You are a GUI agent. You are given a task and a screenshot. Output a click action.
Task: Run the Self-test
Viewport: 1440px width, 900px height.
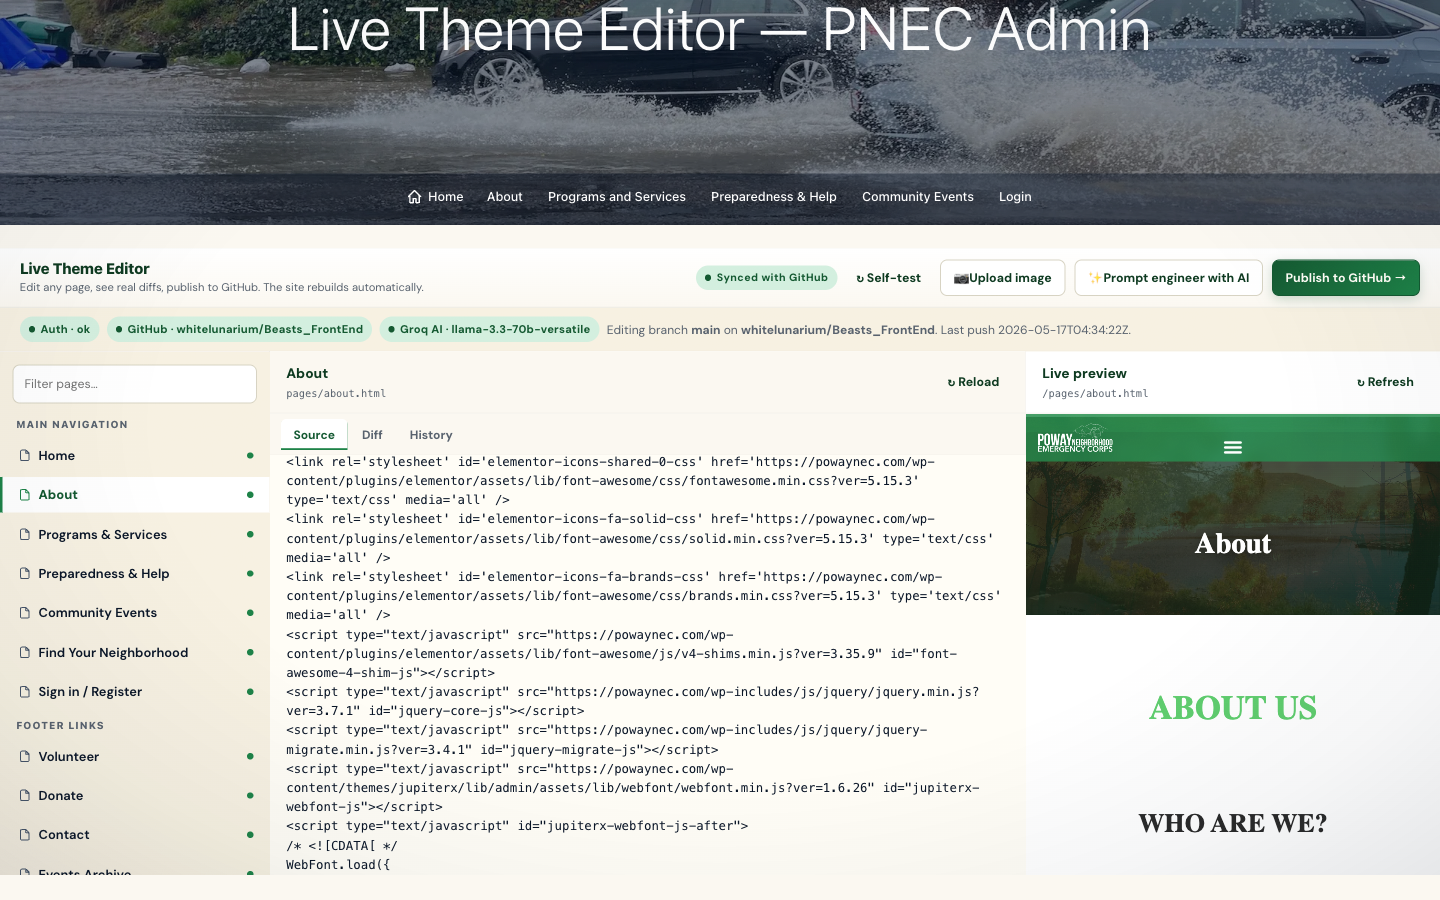coord(888,278)
